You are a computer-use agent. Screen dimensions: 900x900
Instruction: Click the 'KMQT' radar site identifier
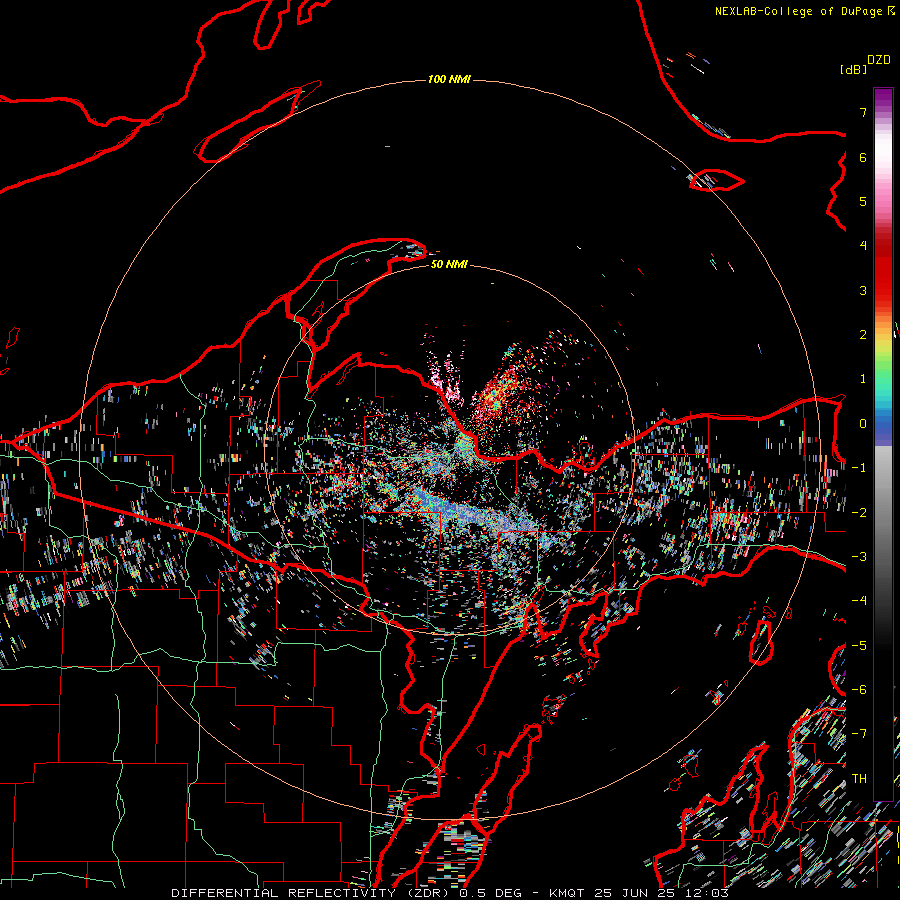tap(567, 893)
